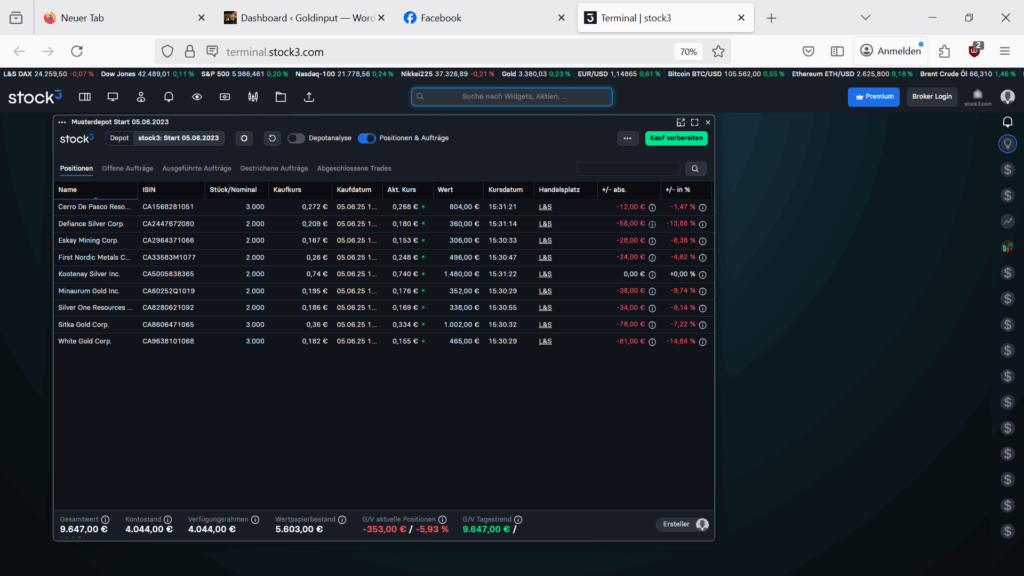This screenshot has height=576, width=1024.
Task: Toggle the Depotanalyse switch
Action: pyautogui.click(x=296, y=138)
